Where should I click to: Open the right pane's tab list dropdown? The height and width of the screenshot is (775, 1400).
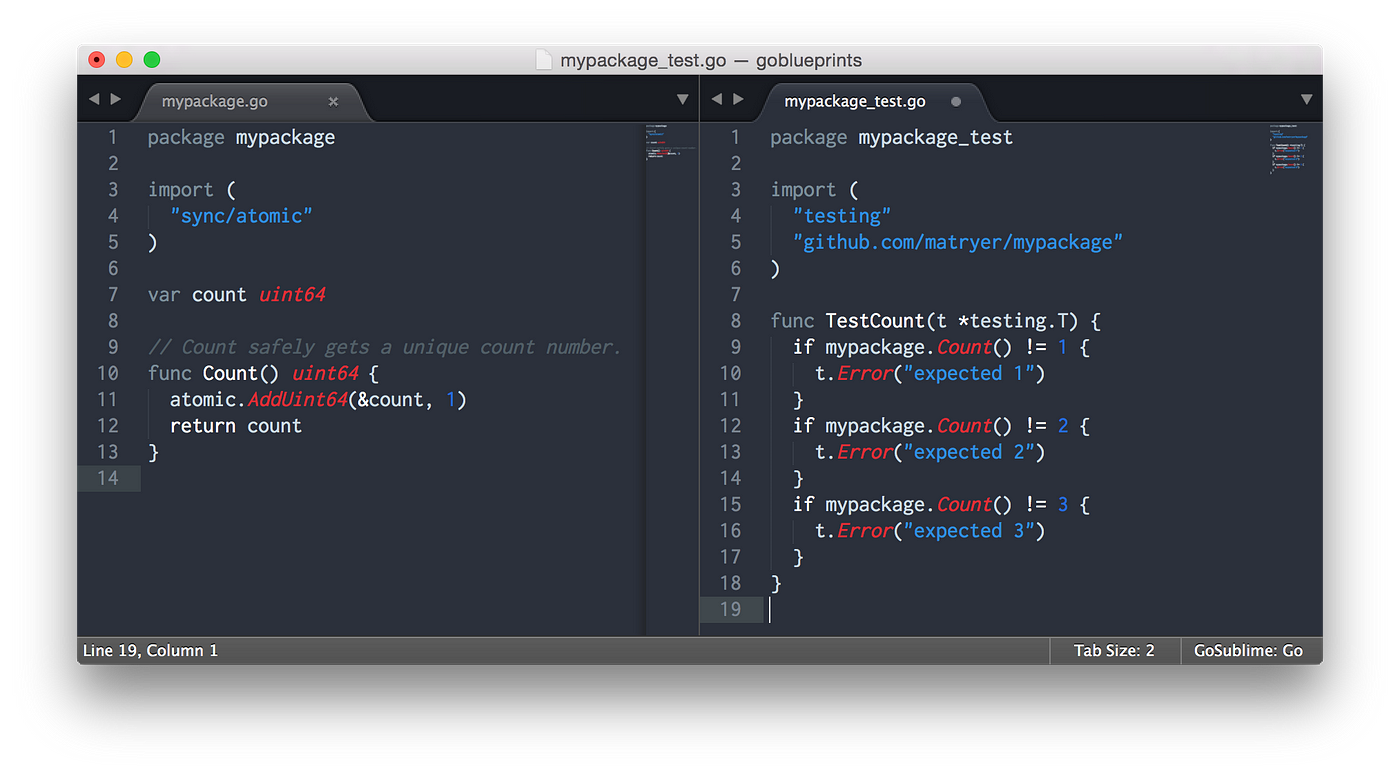(1306, 99)
